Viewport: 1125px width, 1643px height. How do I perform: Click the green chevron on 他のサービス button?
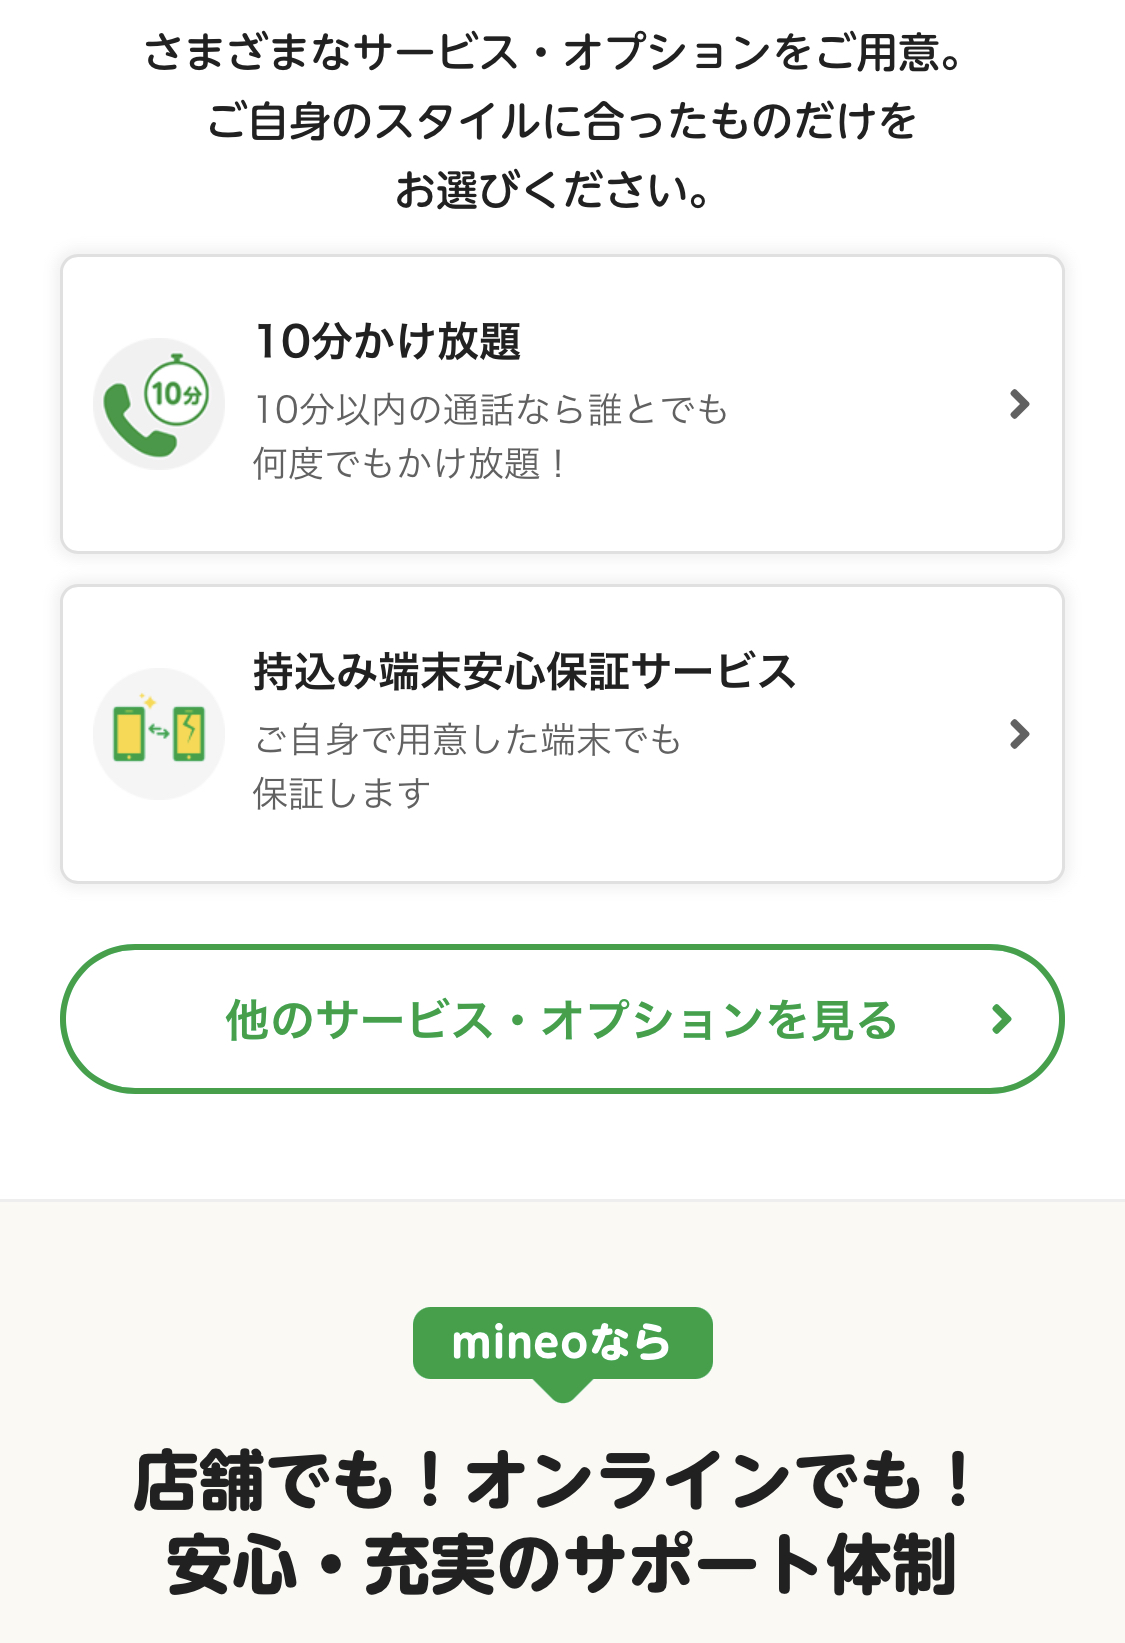[x=1001, y=1019]
